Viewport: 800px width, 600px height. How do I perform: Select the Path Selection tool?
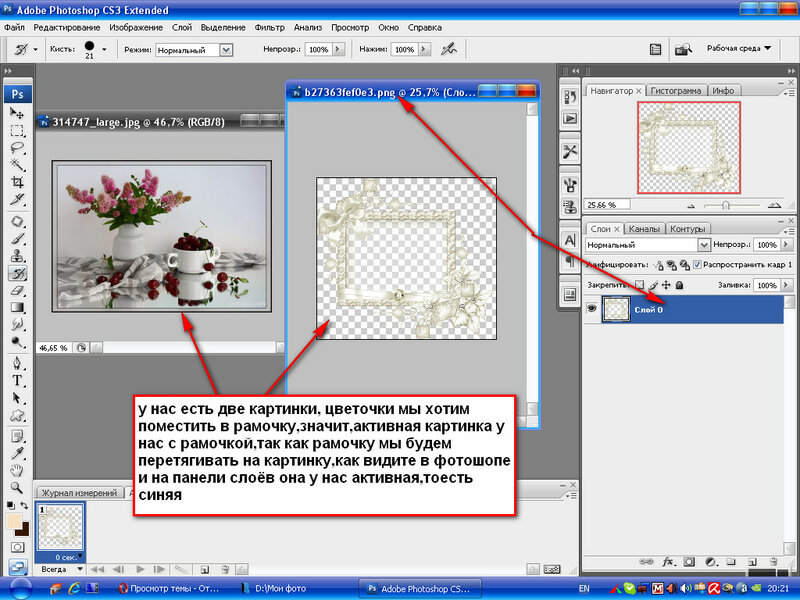(17, 398)
